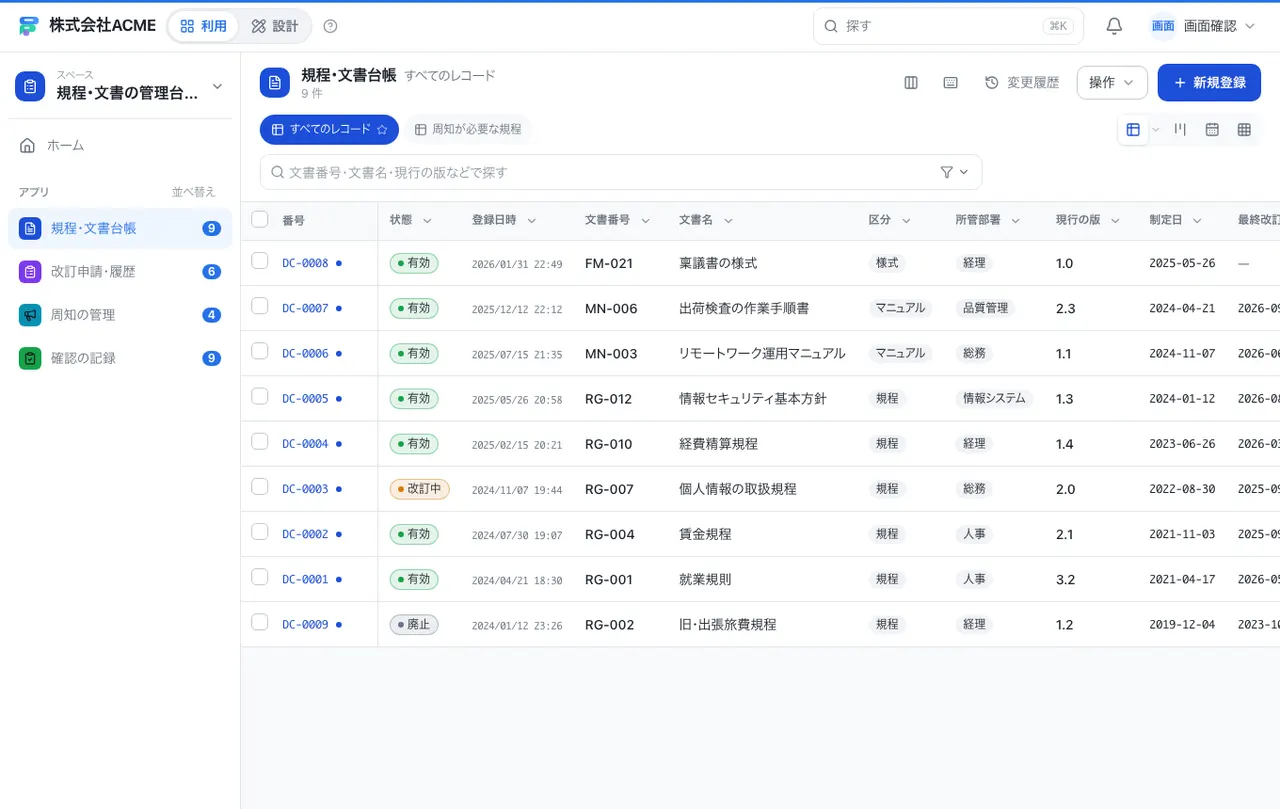1280x809 pixels.
Task: Switch to calendar view icon
Action: click(1212, 130)
